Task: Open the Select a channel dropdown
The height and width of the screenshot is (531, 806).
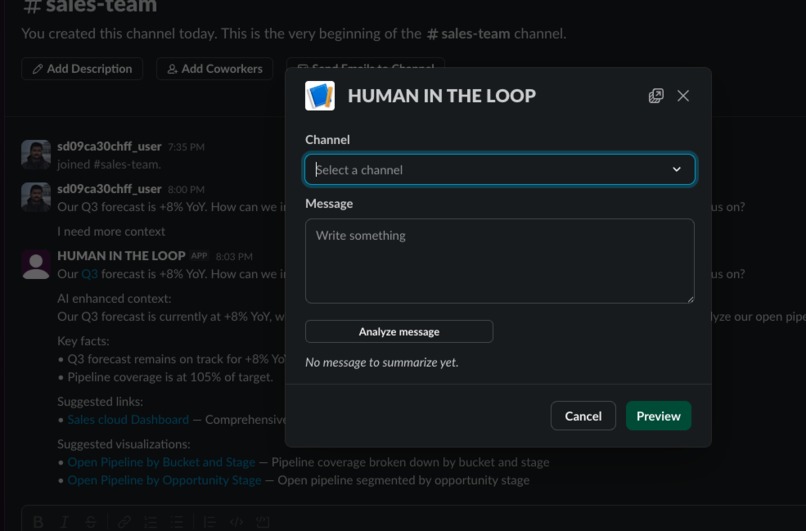Action: tap(500, 169)
